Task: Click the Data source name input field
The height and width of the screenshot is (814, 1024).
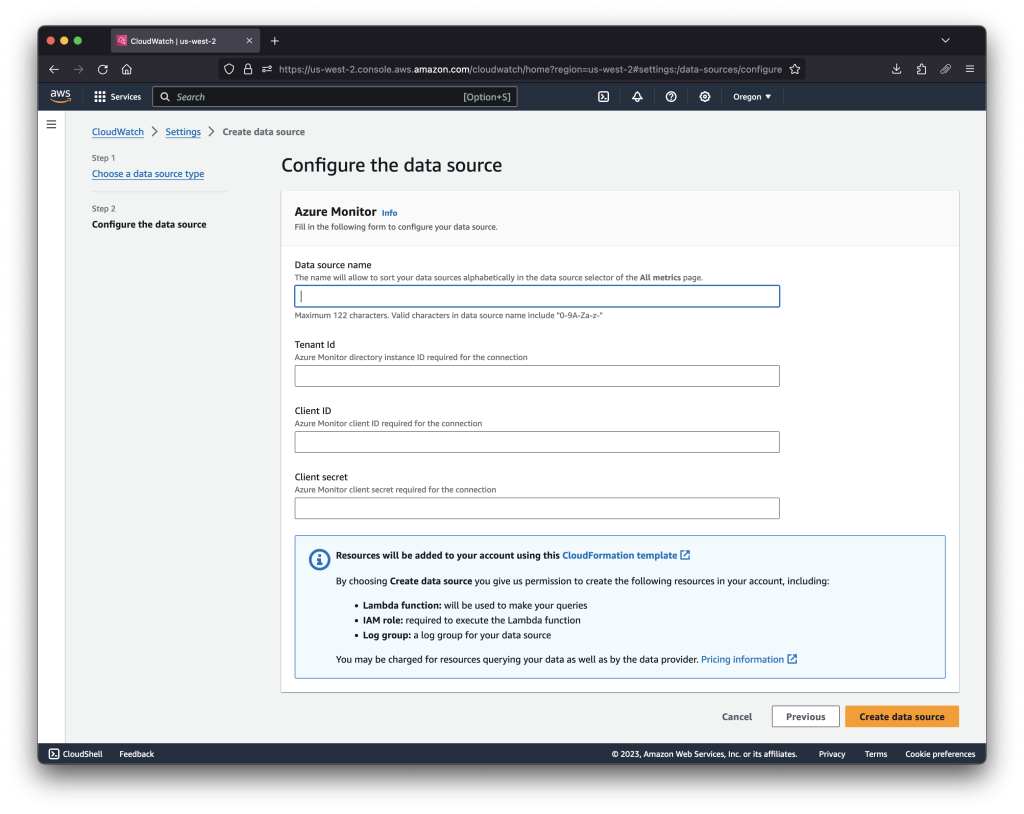Action: [x=537, y=296]
